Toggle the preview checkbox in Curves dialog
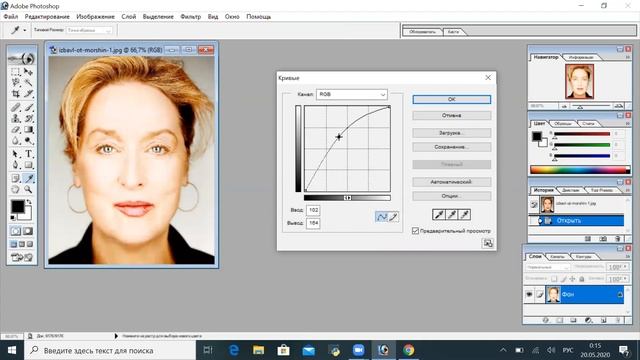This screenshot has width=640, height=360. pos(416,231)
